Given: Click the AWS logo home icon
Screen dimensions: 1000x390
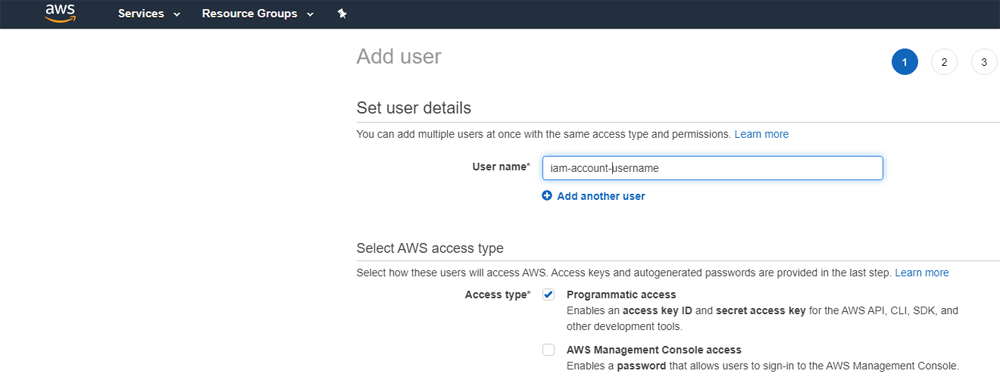Looking at the screenshot, I should [x=61, y=13].
